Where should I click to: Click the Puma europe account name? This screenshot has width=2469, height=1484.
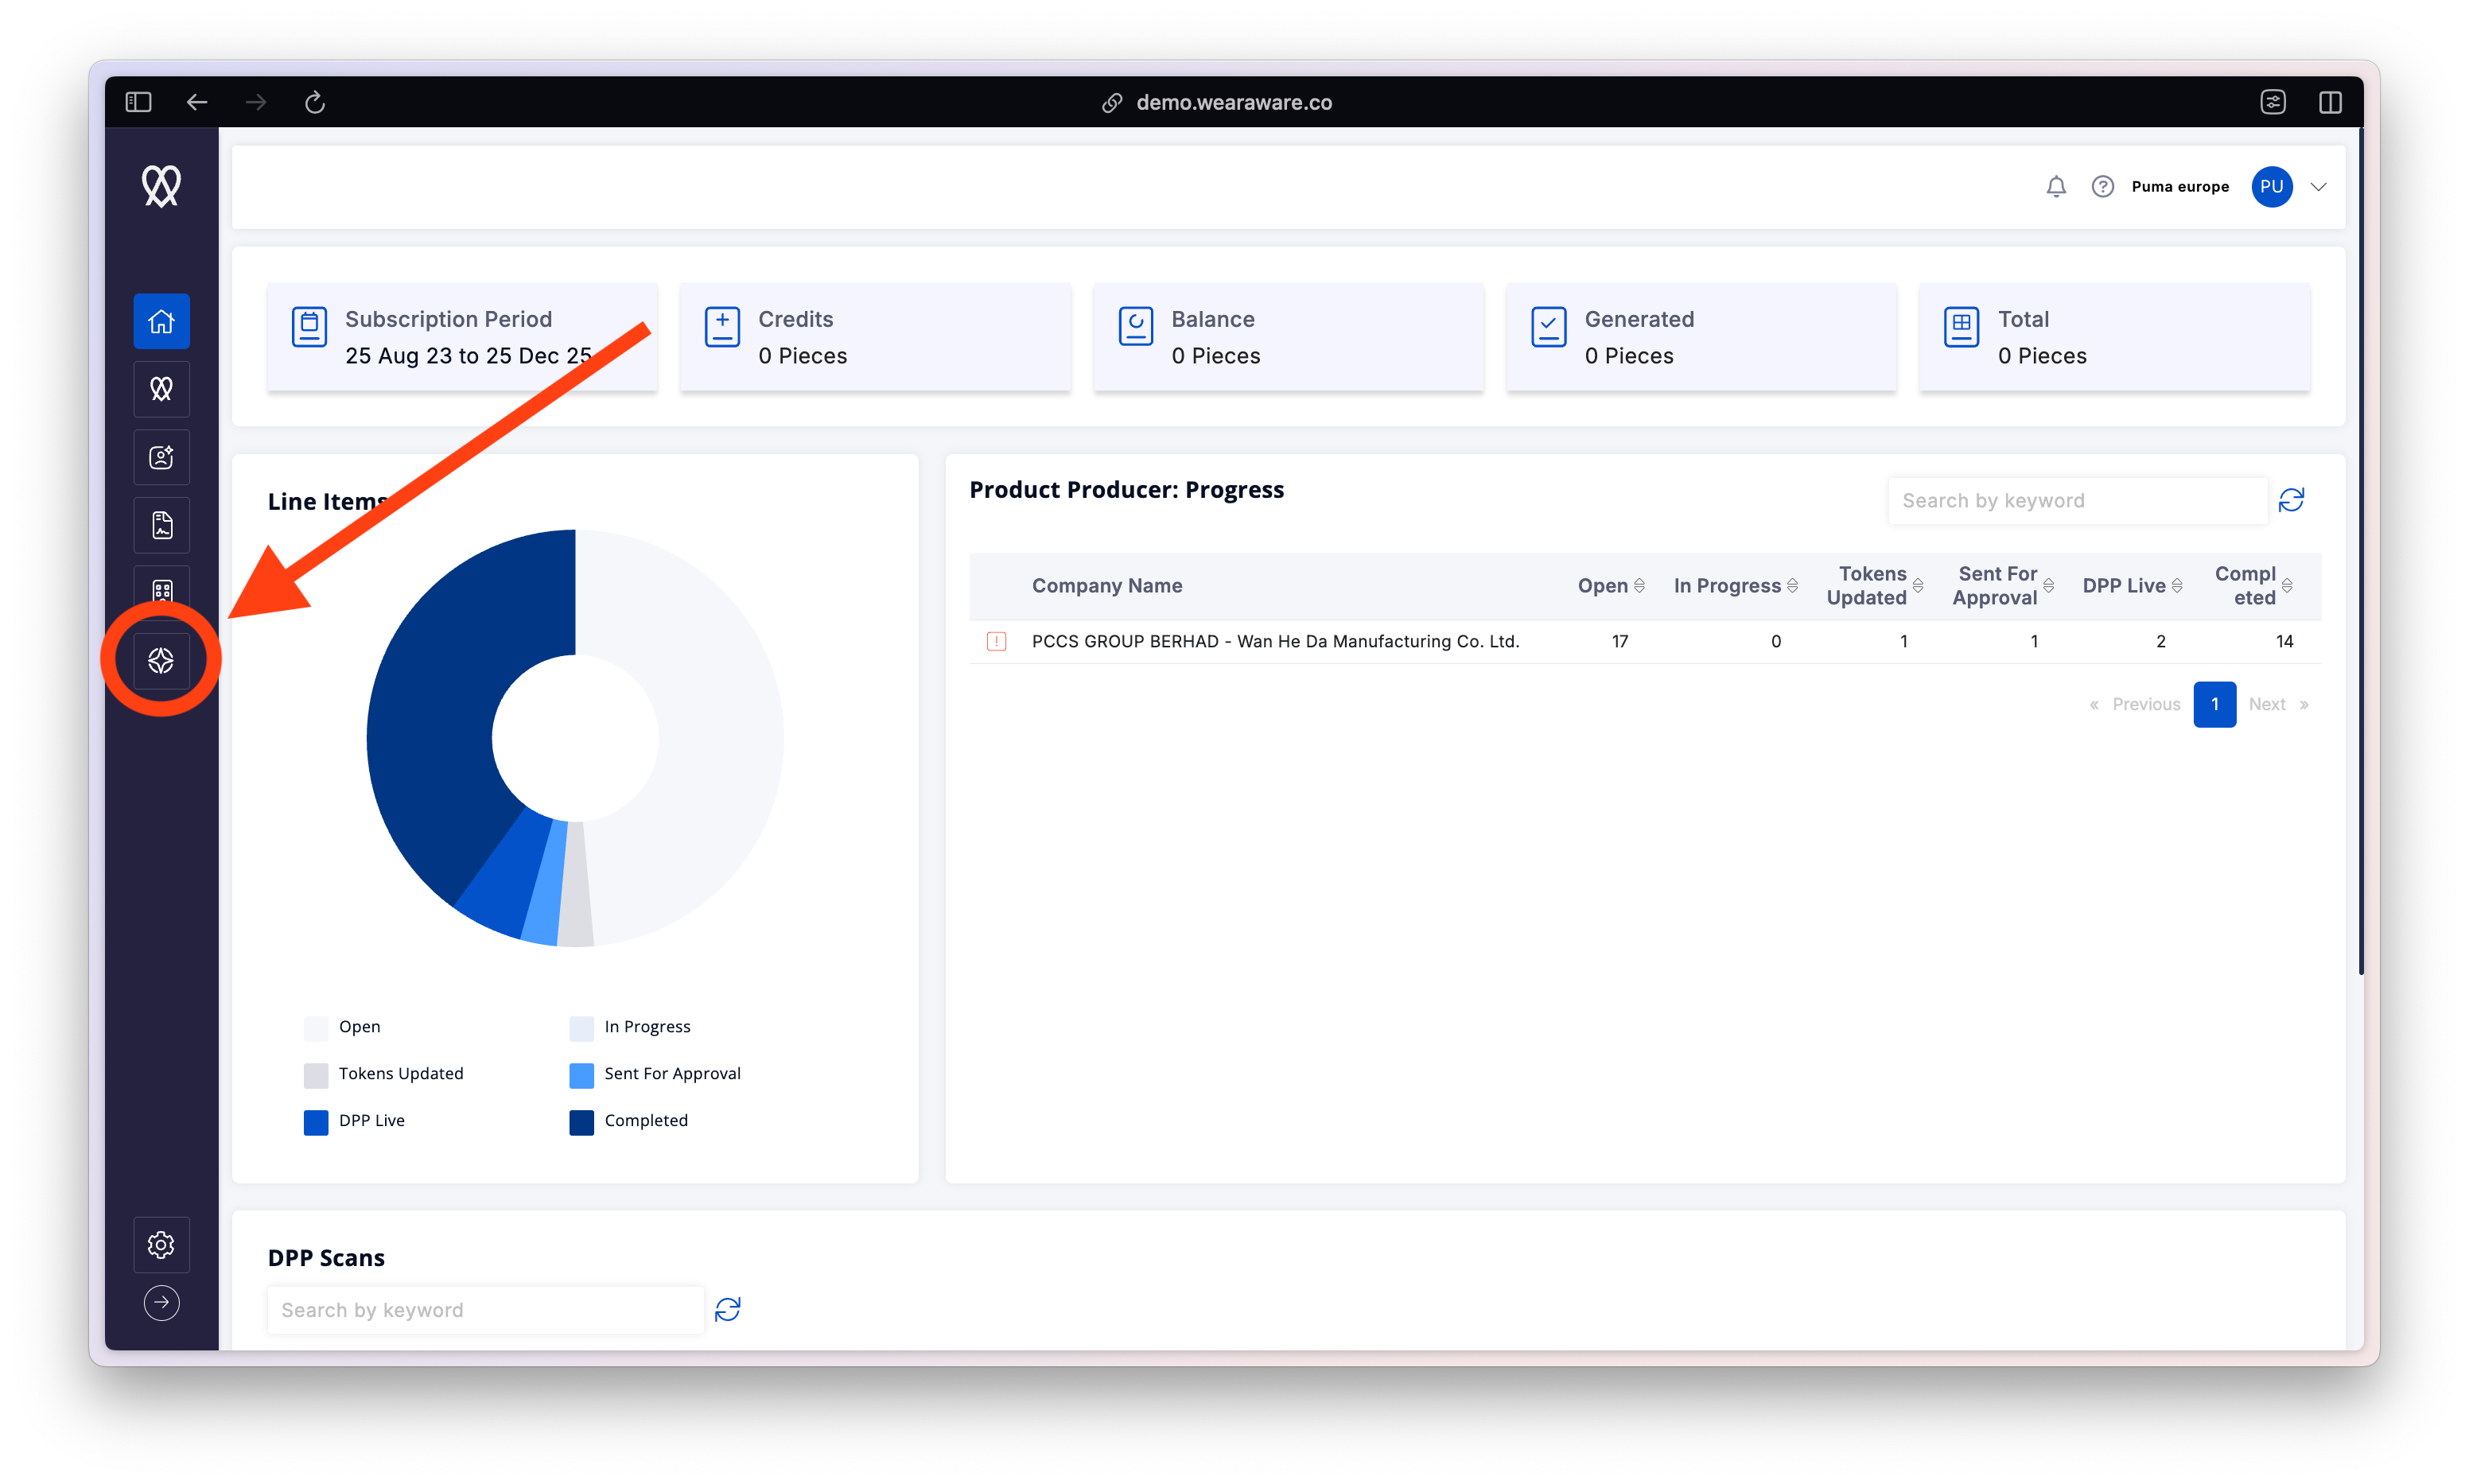click(2180, 187)
